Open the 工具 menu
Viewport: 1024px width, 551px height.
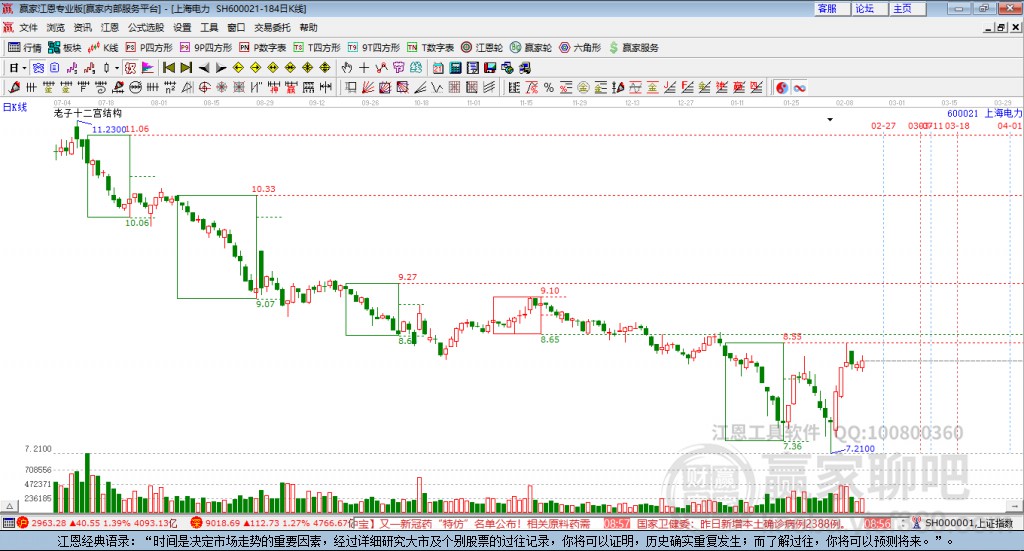(x=209, y=27)
